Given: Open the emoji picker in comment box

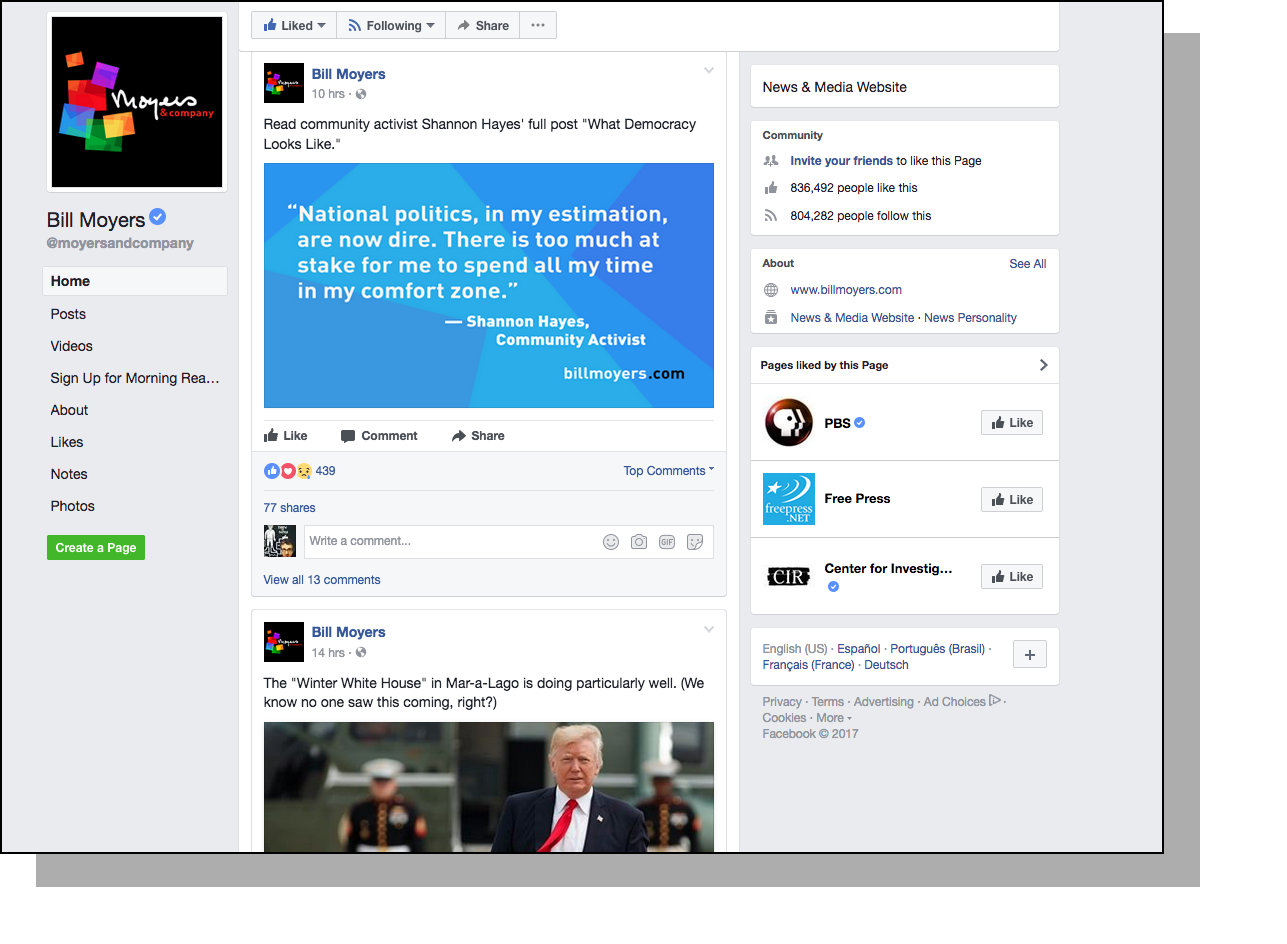Looking at the screenshot, I should pyautogui.click(x=611, y=542).
